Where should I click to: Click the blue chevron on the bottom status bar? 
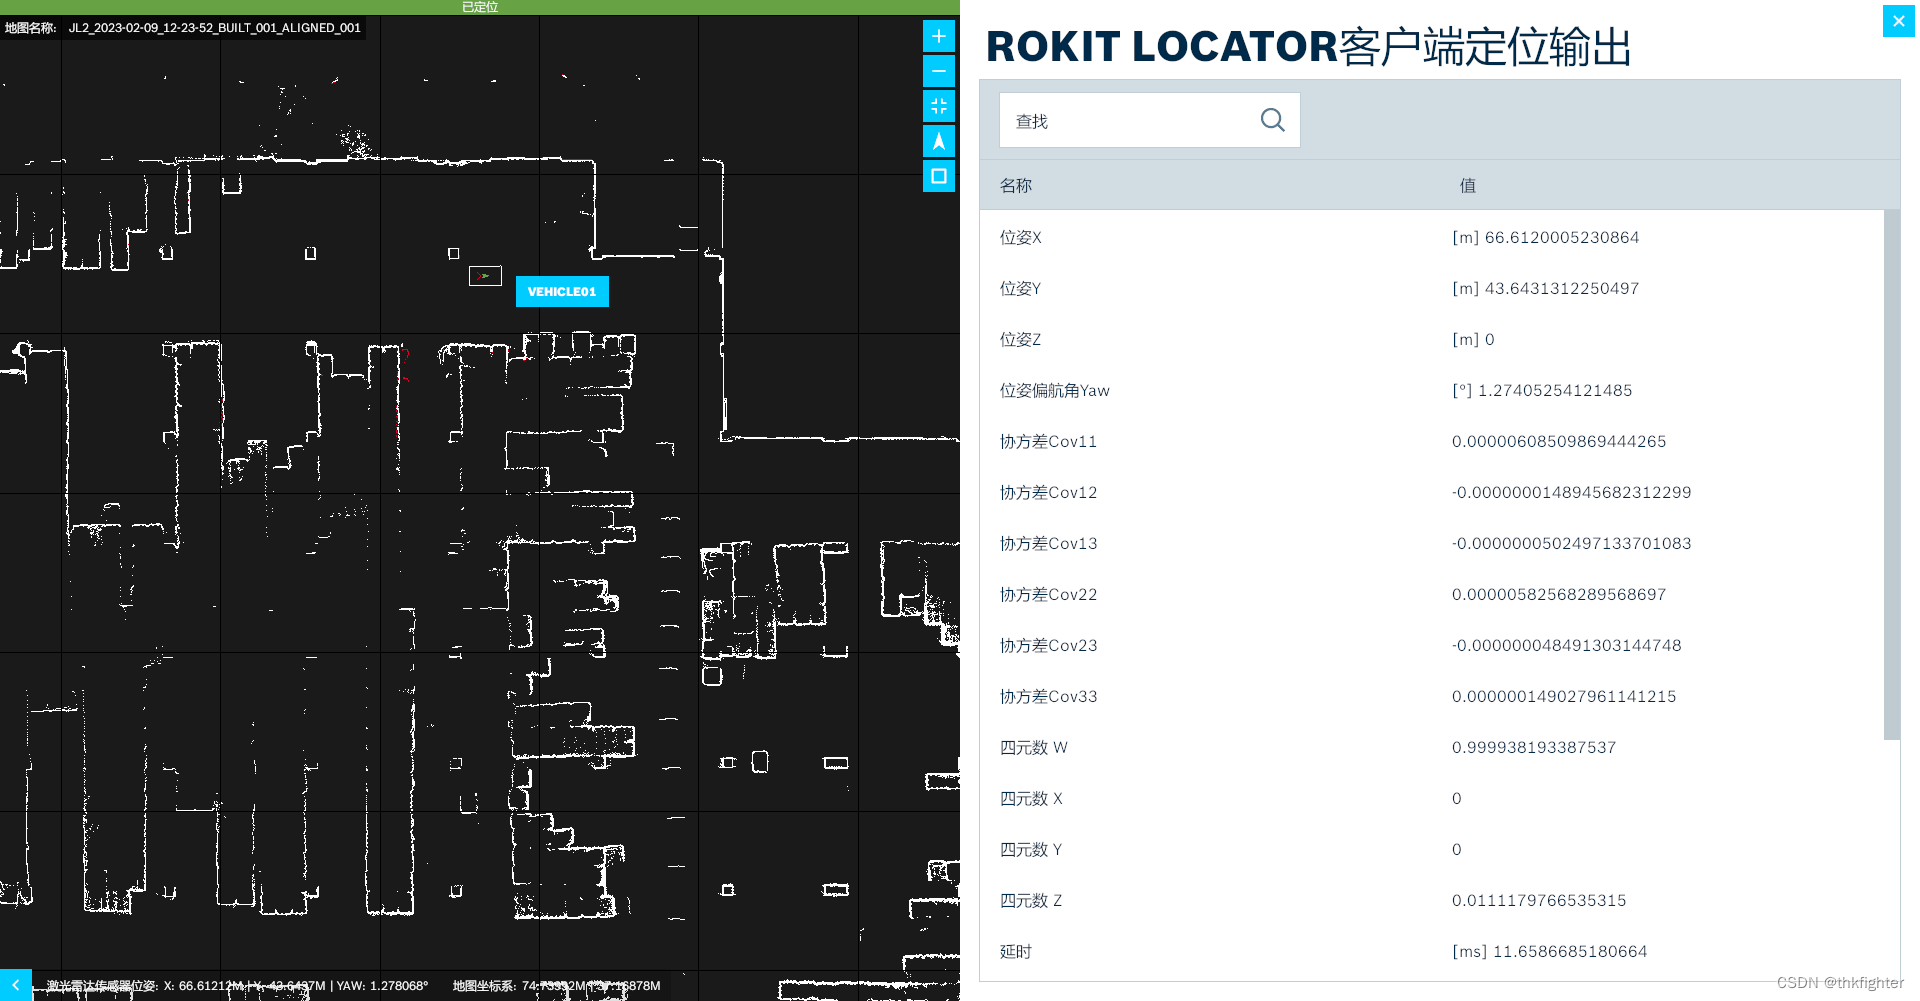[x=14, y=985]
